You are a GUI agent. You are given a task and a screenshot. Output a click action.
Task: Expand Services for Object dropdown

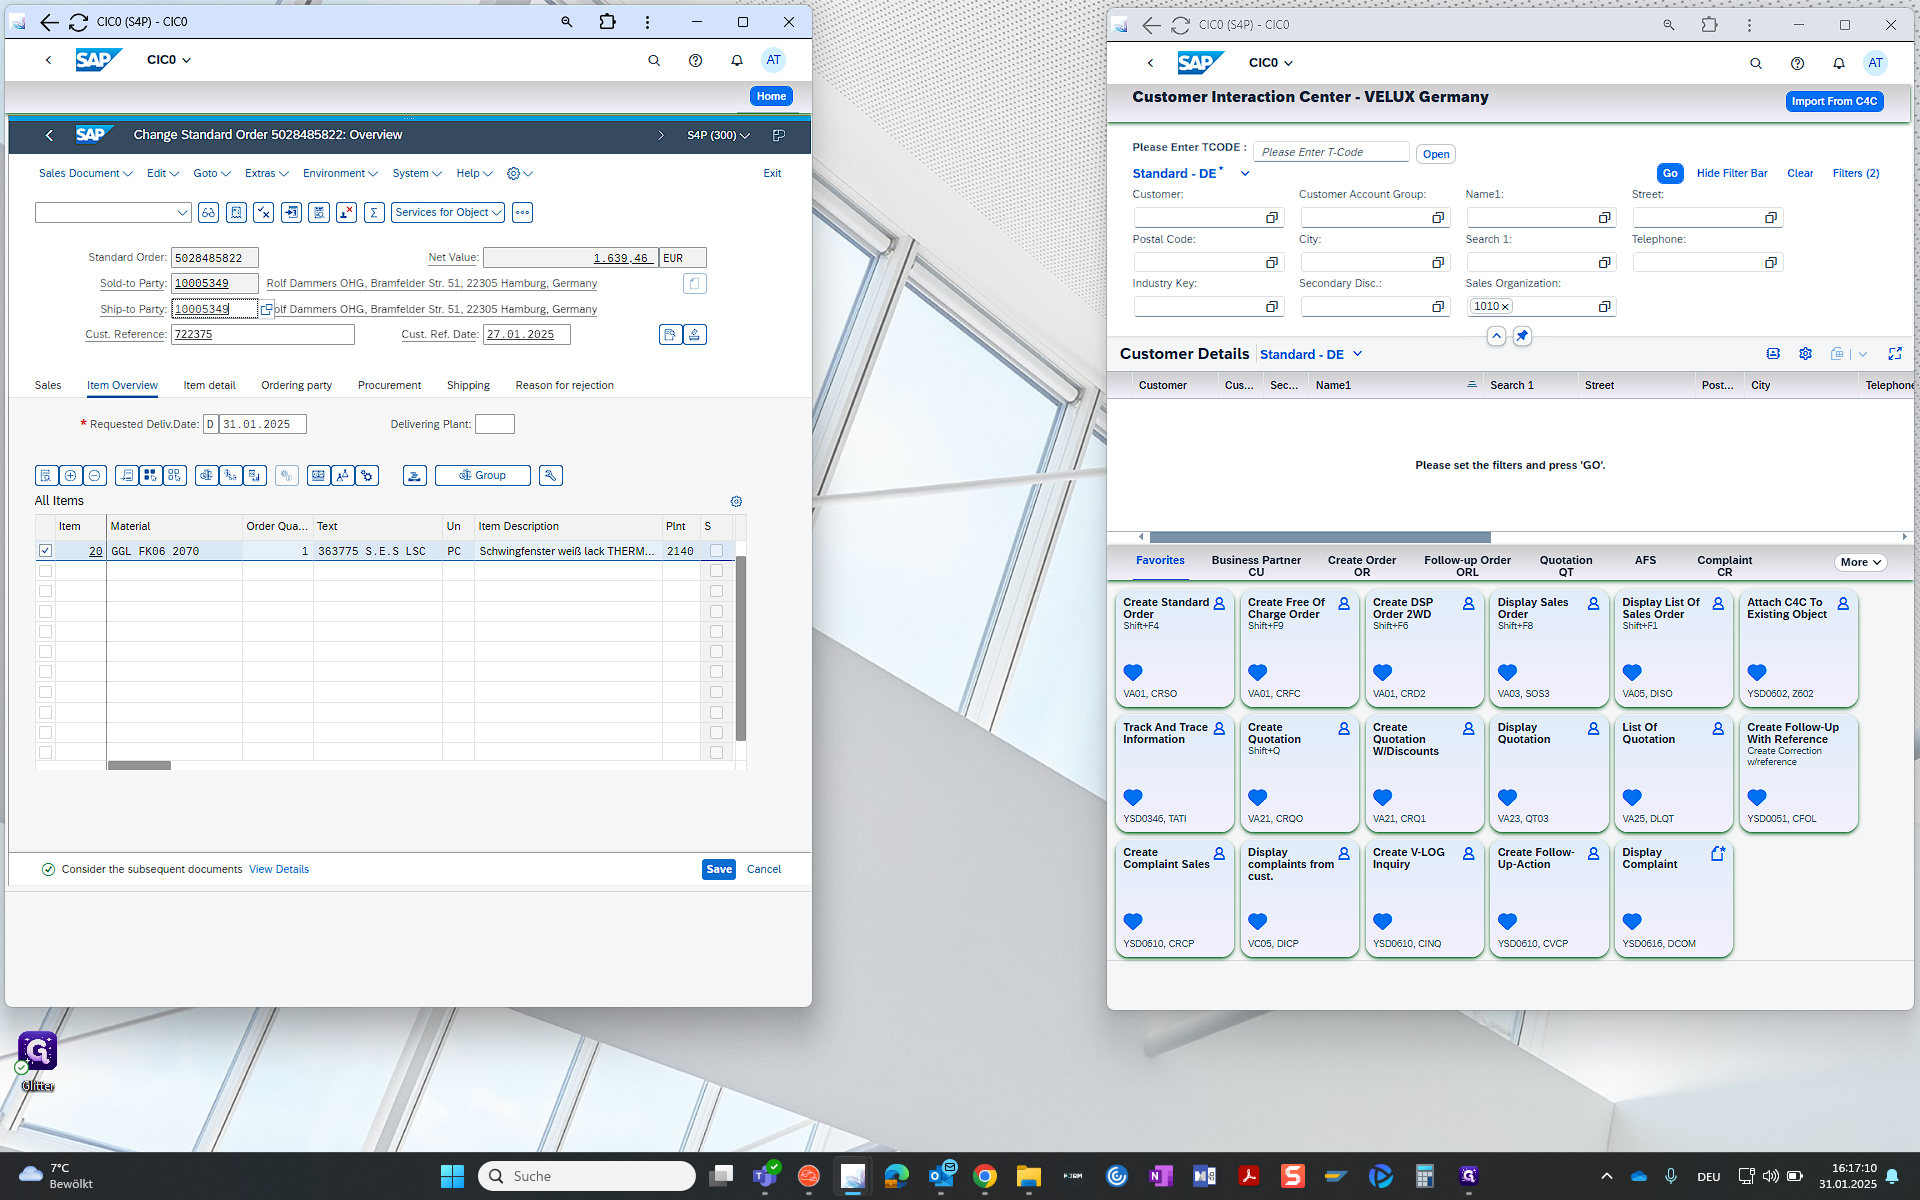447,212
